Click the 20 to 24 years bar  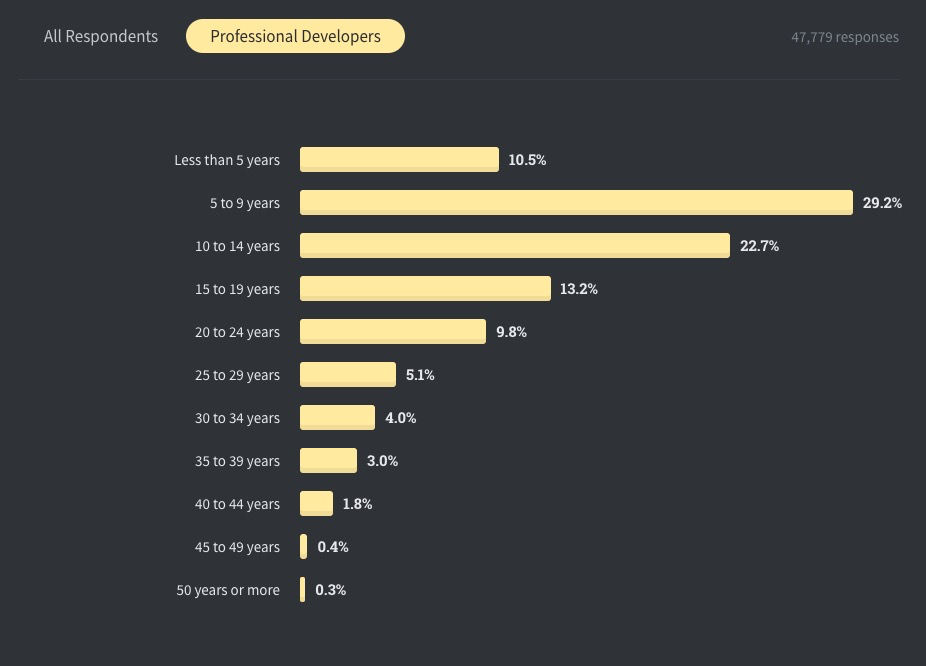point(393,332)
